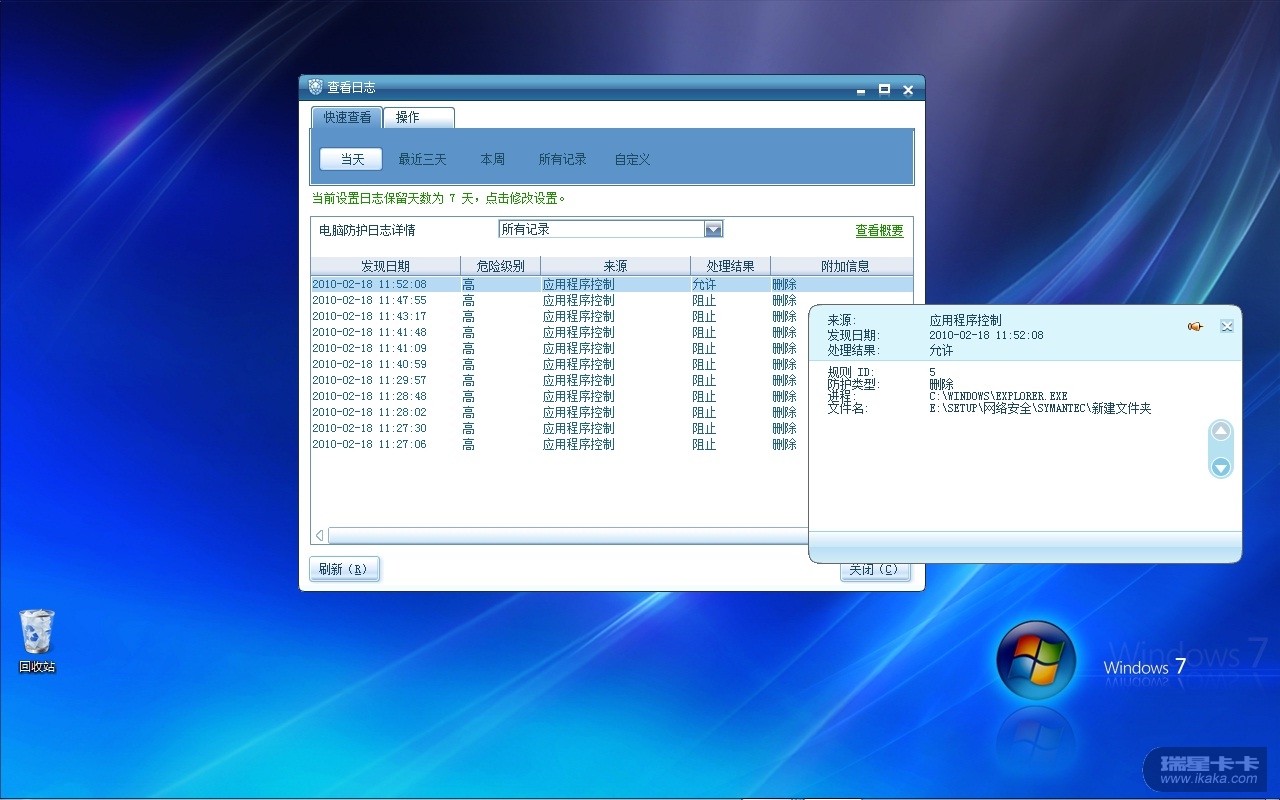Image resolution: width=1280 pixels, height=800 pixels.
Task: Click the 电脑防护日志详情 label
Action: tap(367, 230)
